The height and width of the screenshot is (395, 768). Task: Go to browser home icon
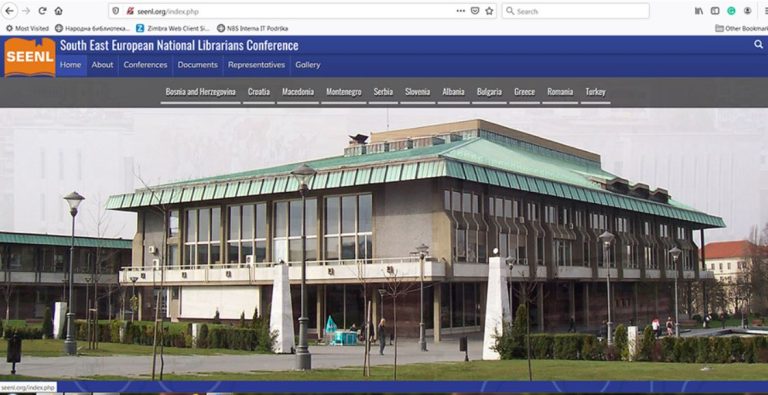[58, 11]
